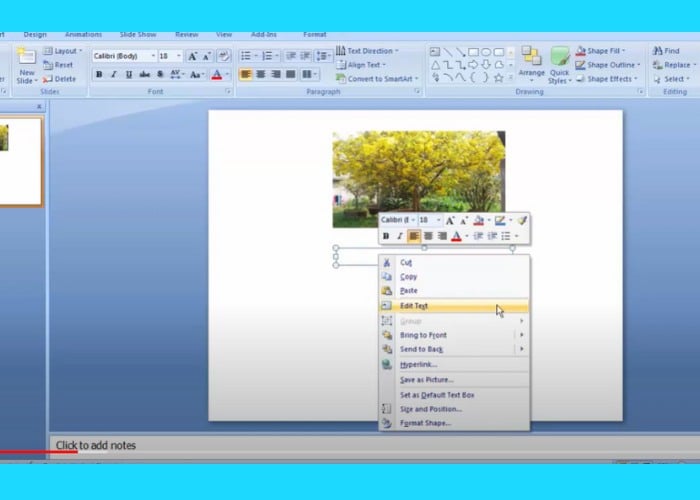Select the Right Arrow shape in gallery
700x500 pixels.
pos(473,65)
